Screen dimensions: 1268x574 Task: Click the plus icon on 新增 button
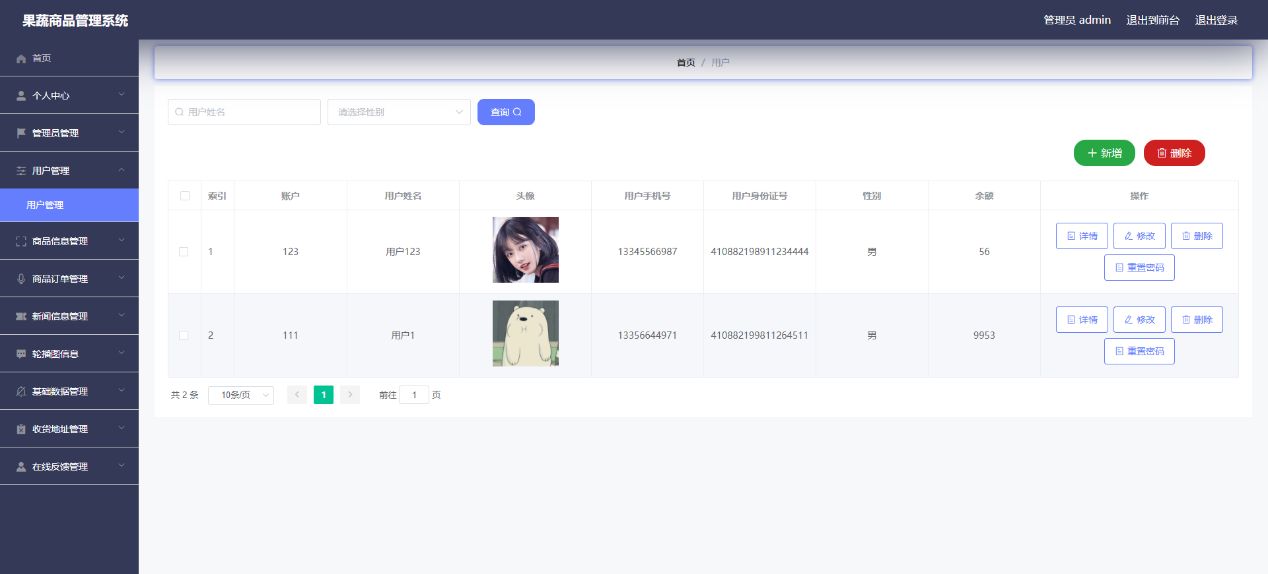tap(1092, 153)
